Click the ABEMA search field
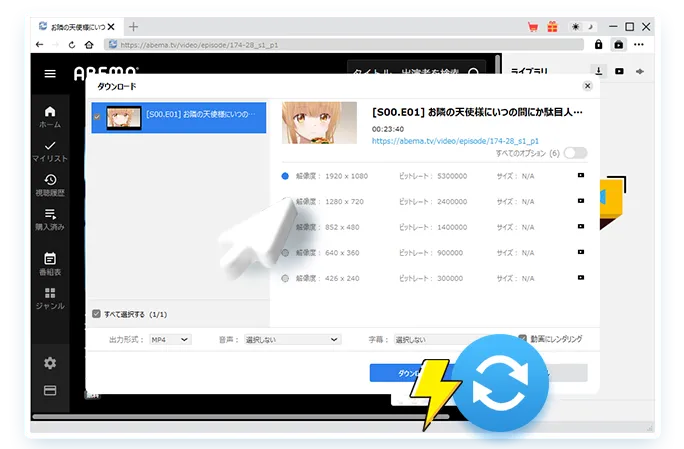 coord(416,72)
